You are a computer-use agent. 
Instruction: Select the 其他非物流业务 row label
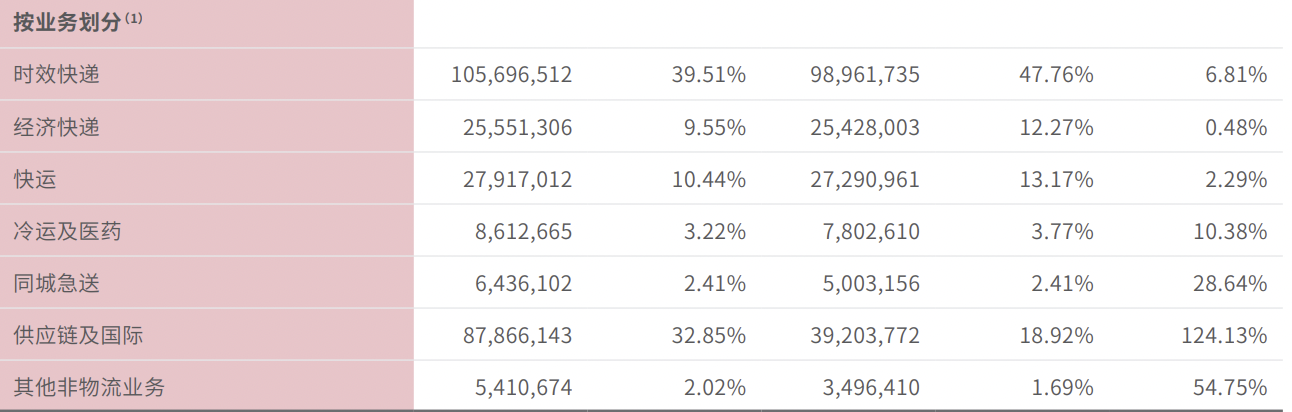click(x=88, y=387)
